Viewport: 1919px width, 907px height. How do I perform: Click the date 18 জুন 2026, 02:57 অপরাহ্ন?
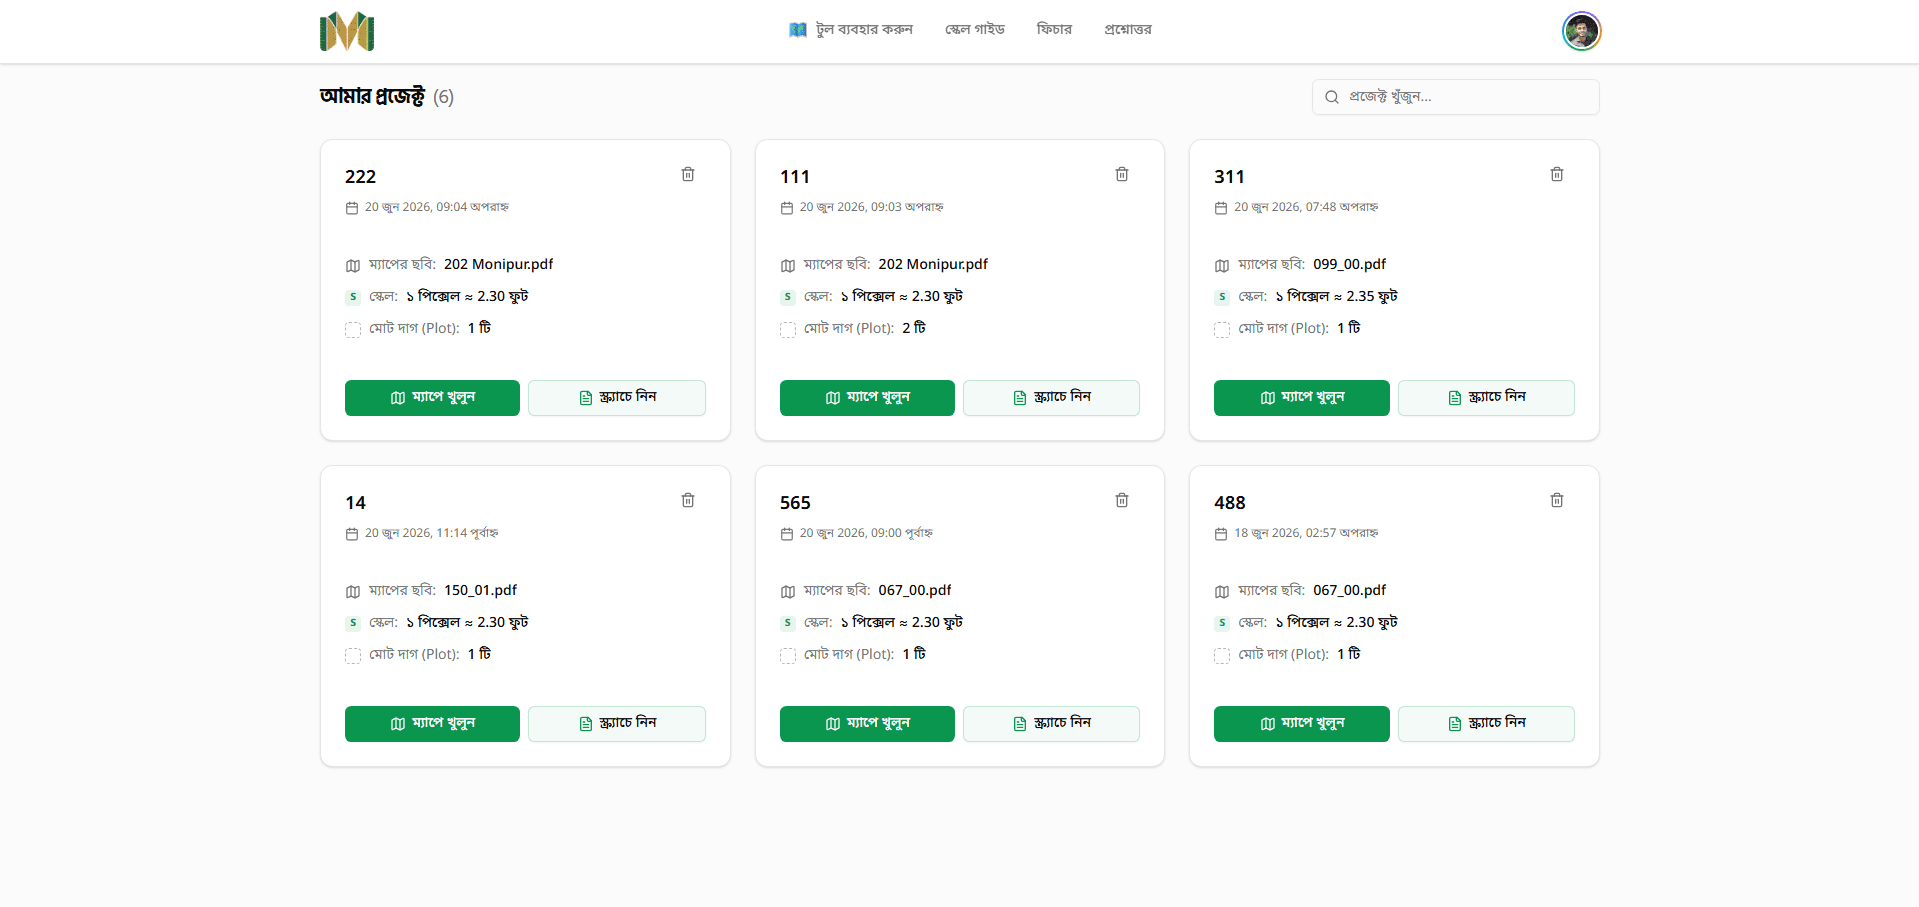click(1306, 533)
